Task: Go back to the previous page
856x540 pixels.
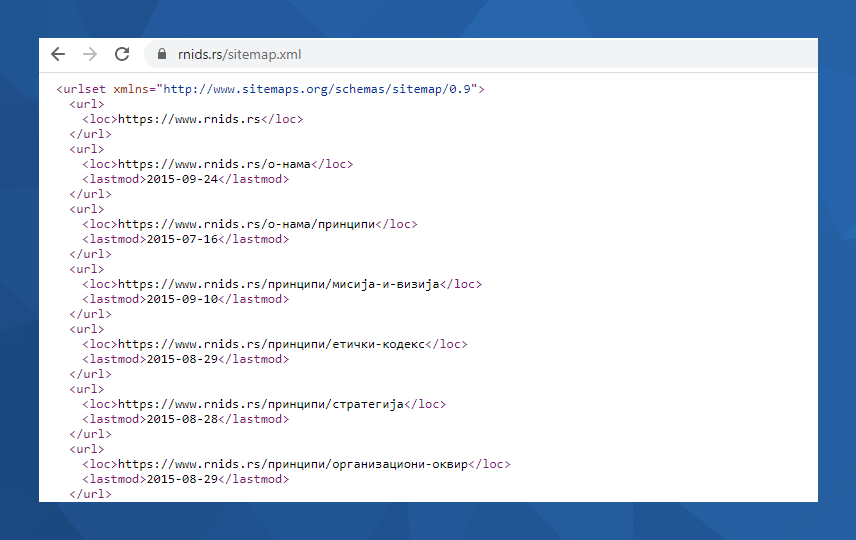Action: pos(58,54)
